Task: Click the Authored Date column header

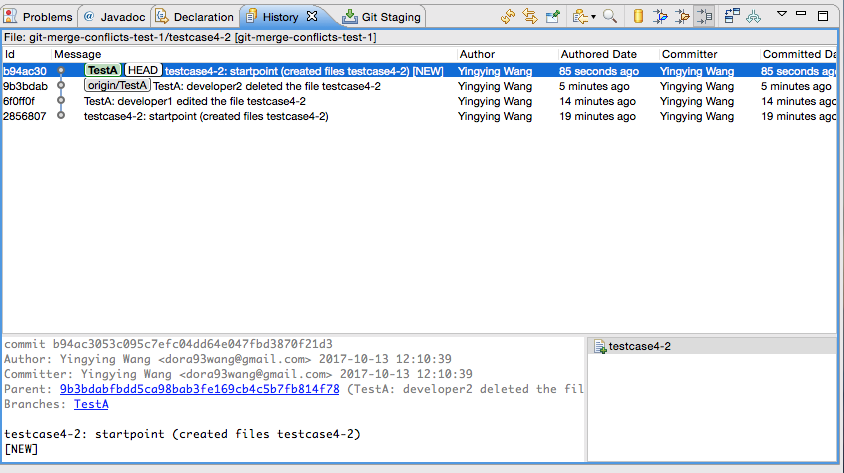Action: [608, 54]
